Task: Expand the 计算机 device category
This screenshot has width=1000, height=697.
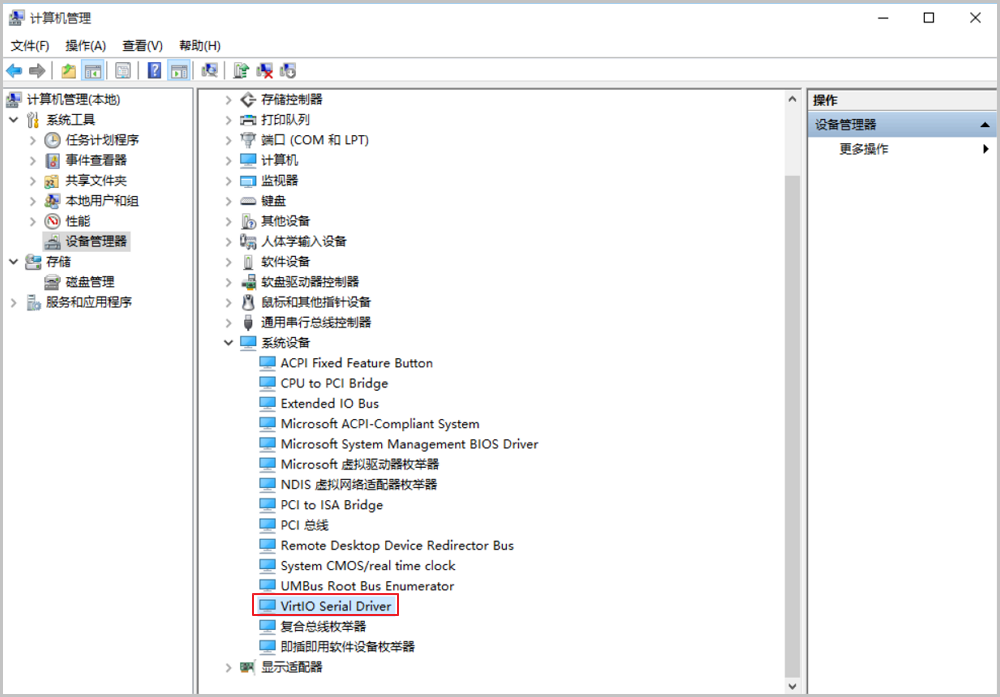Action: tap(228, 161)
